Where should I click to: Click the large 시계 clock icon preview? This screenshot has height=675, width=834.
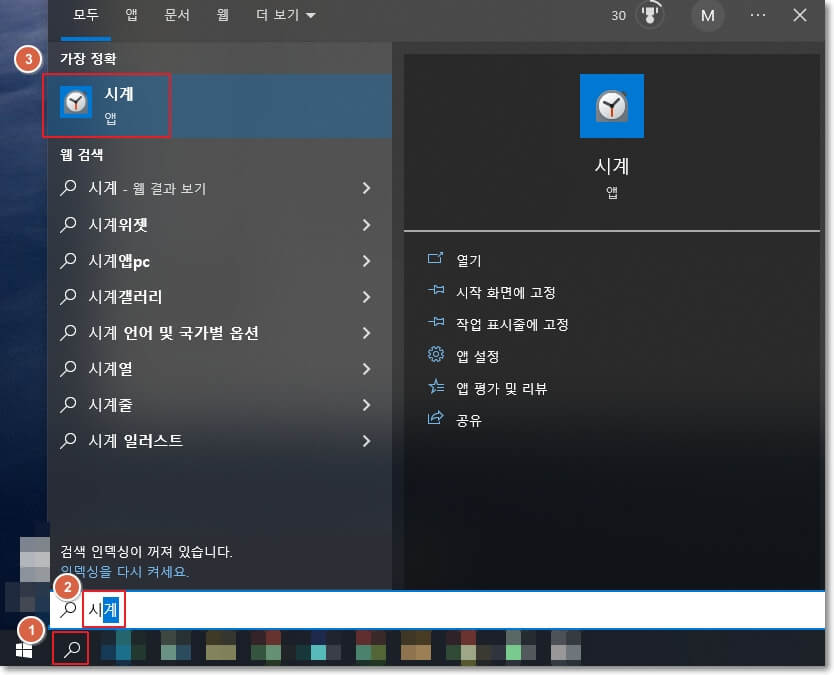tap(611, 106)
